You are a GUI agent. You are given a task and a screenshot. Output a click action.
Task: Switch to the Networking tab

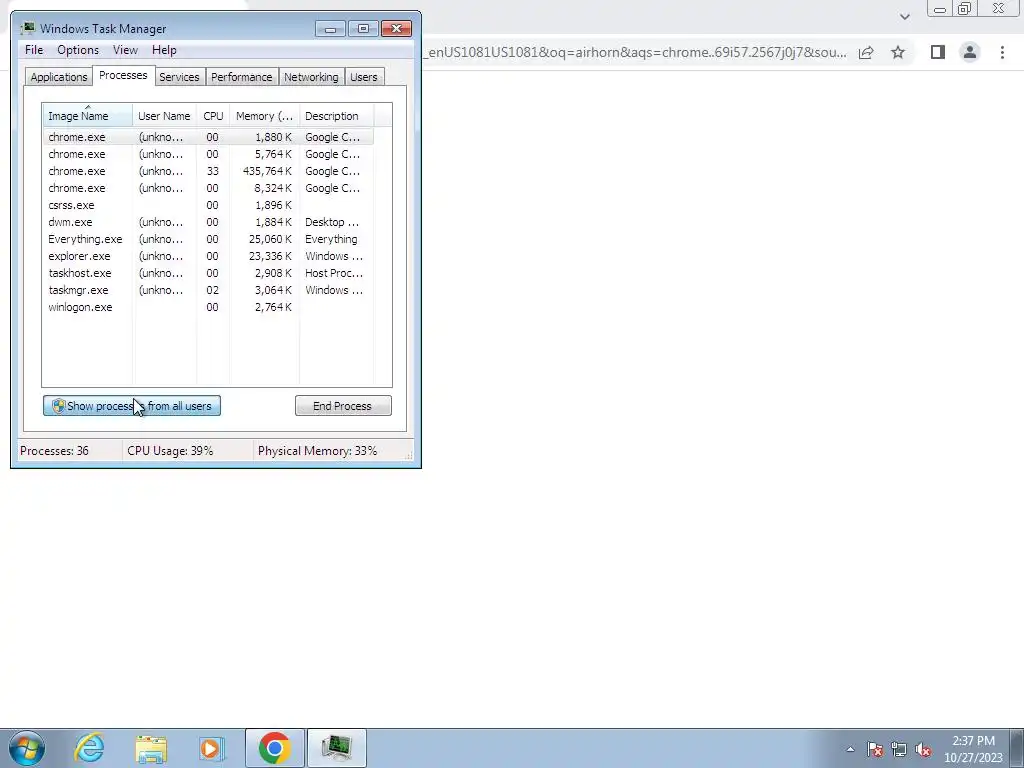pos(311,77)
